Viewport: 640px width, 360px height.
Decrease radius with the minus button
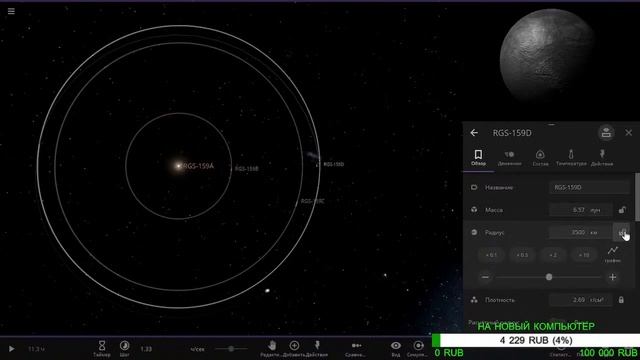[485, 277]
